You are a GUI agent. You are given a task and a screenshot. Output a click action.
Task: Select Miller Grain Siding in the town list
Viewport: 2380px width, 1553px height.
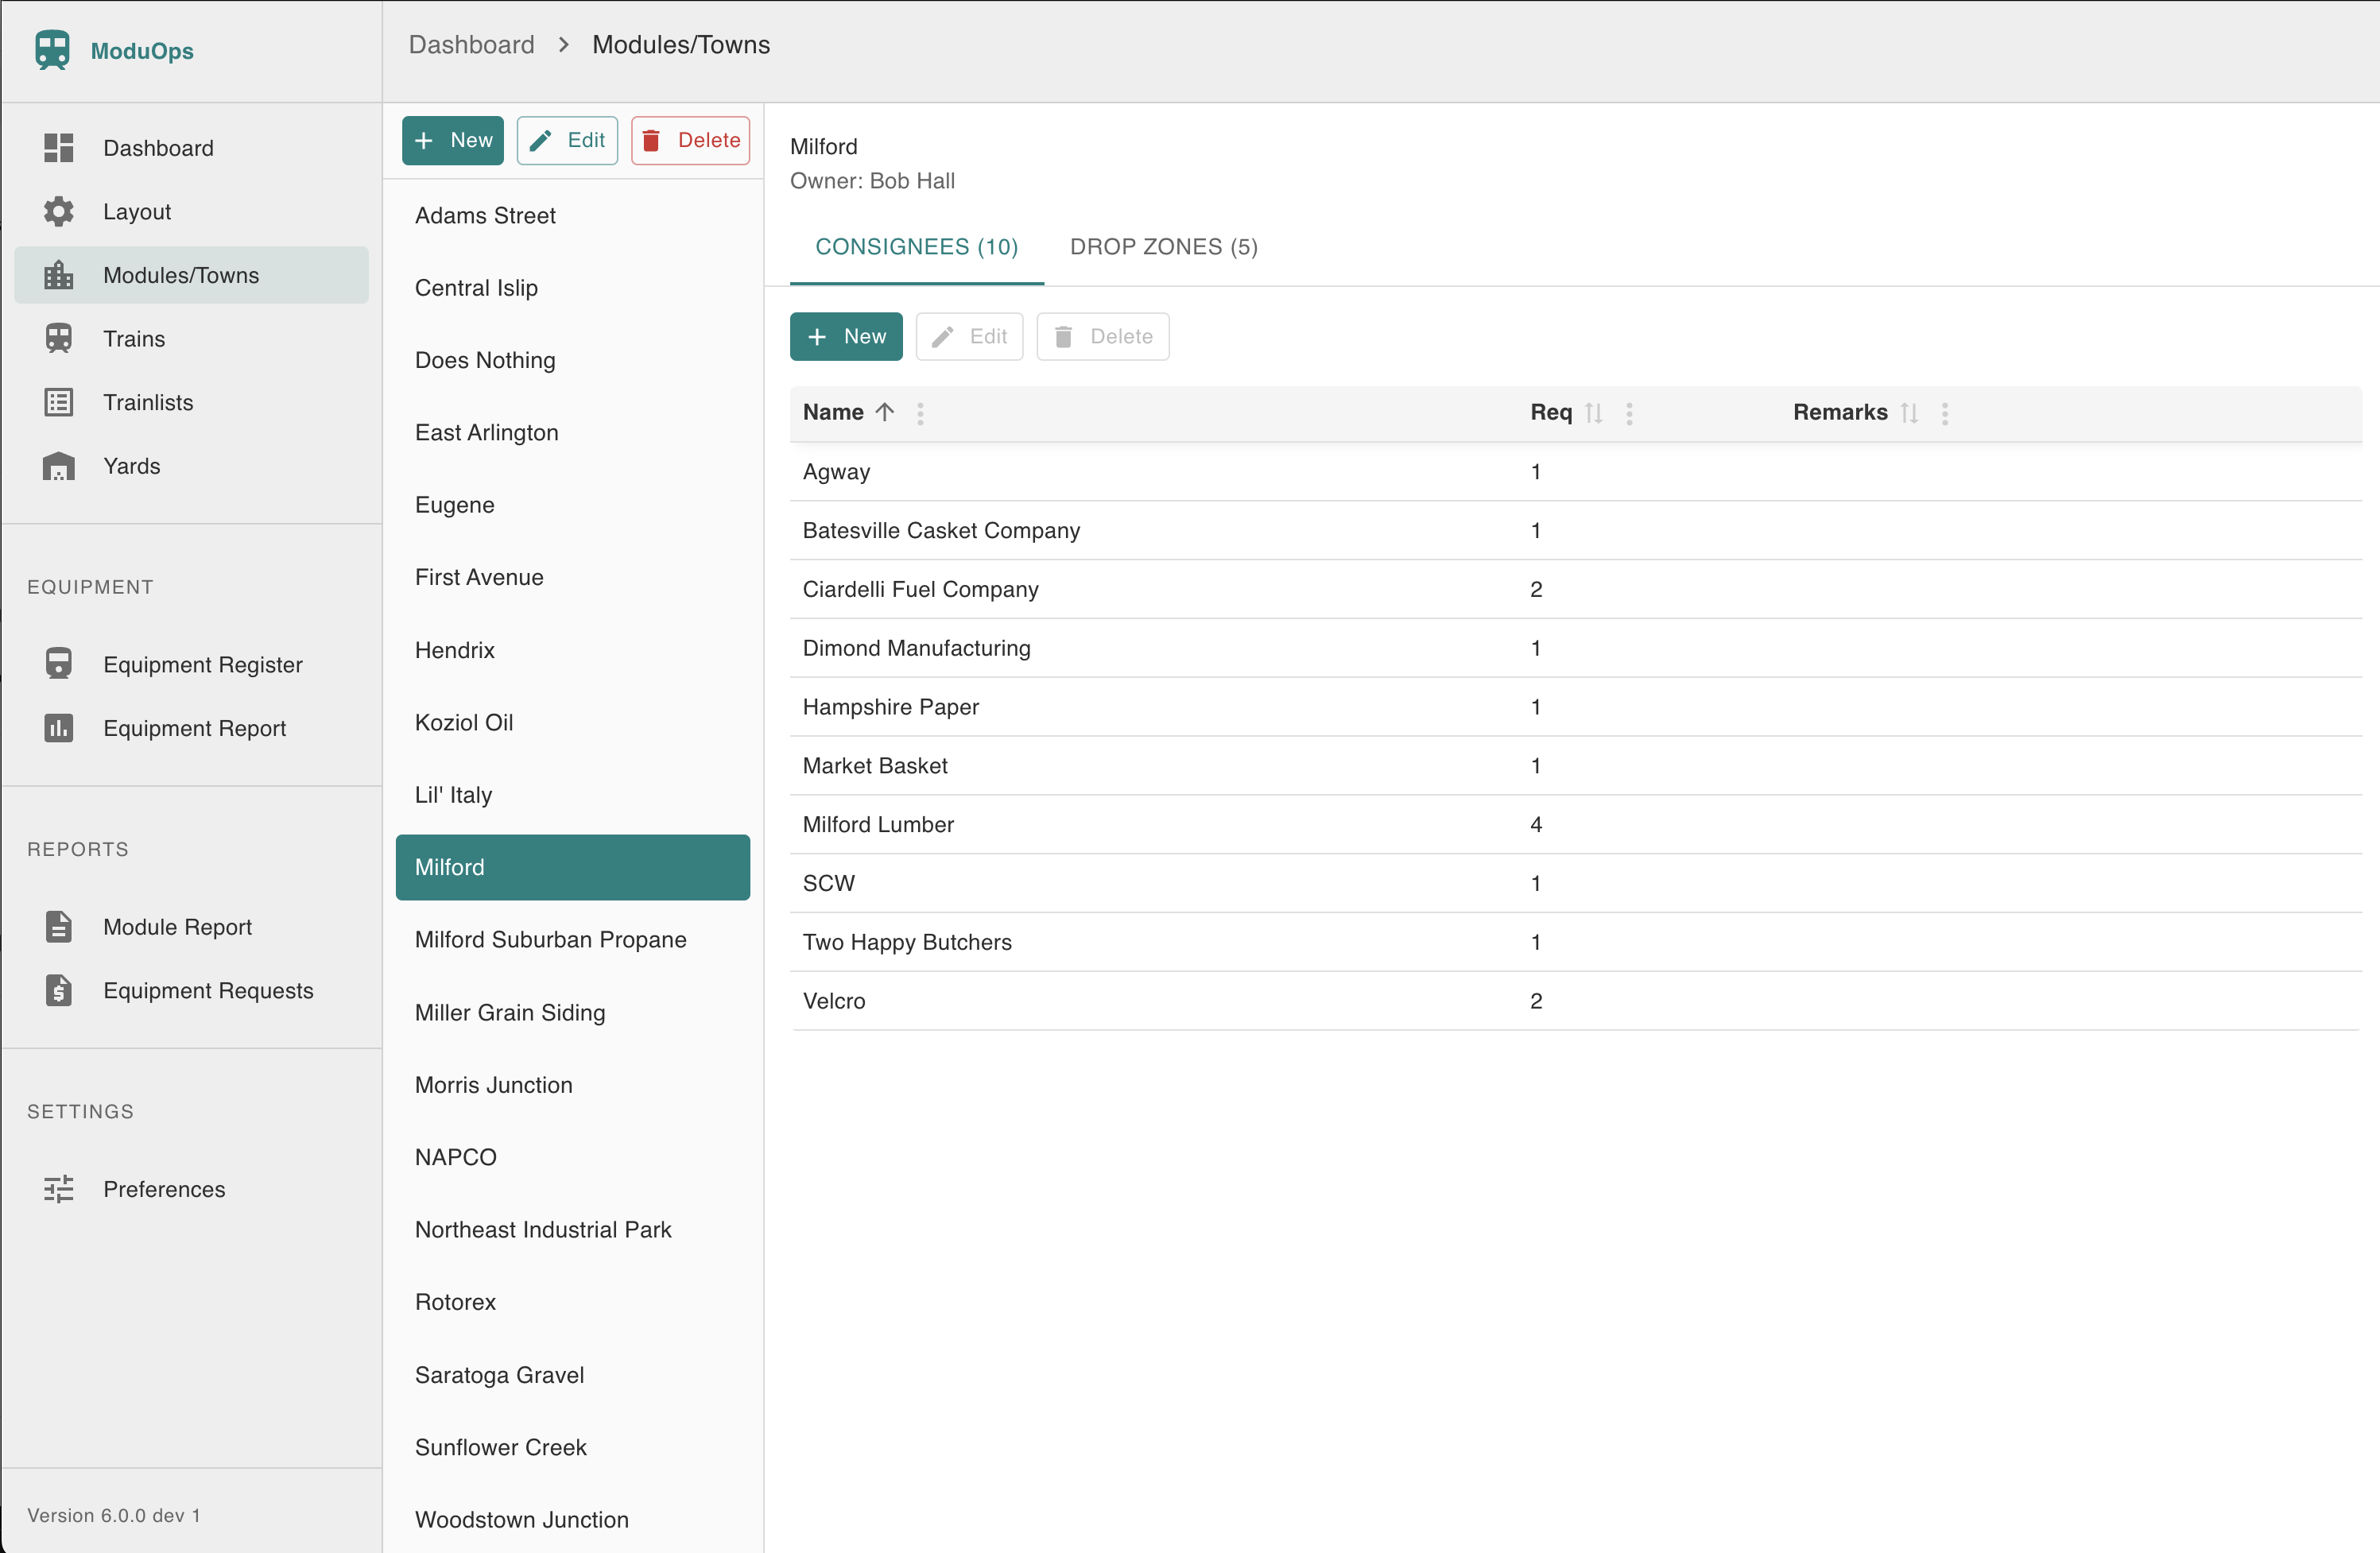[509, 1012]
